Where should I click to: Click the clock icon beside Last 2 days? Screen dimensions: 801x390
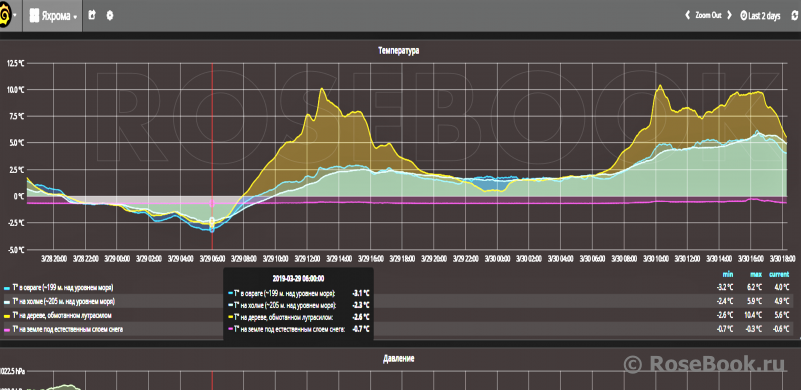click(x=743, y=16)
